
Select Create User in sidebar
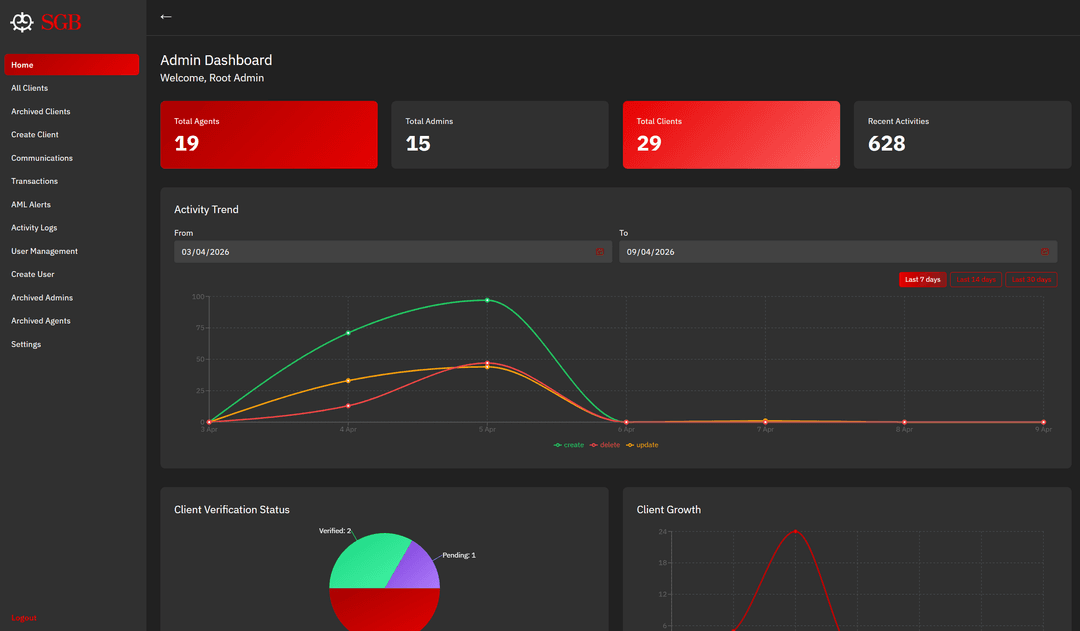tap(32, 274)
